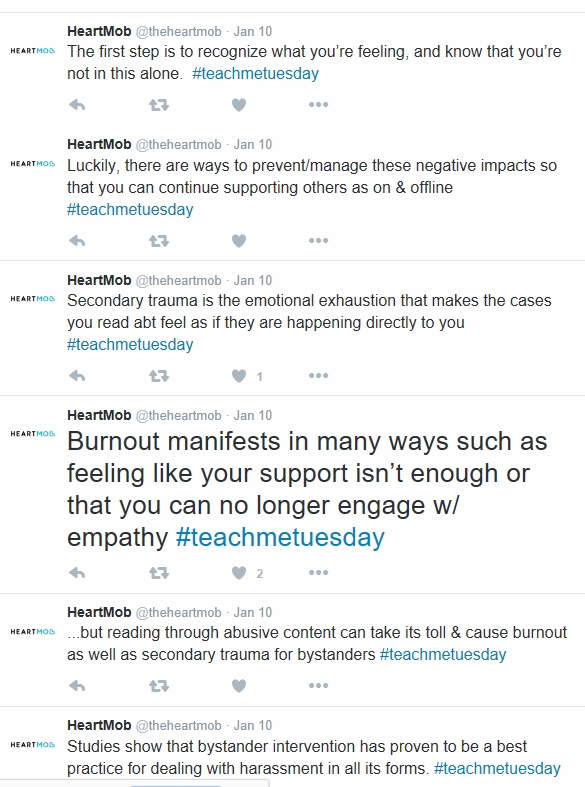Open more options on the 'Luckily' tweet
This screenshot has width=585, height=787.
pos(318,240)
